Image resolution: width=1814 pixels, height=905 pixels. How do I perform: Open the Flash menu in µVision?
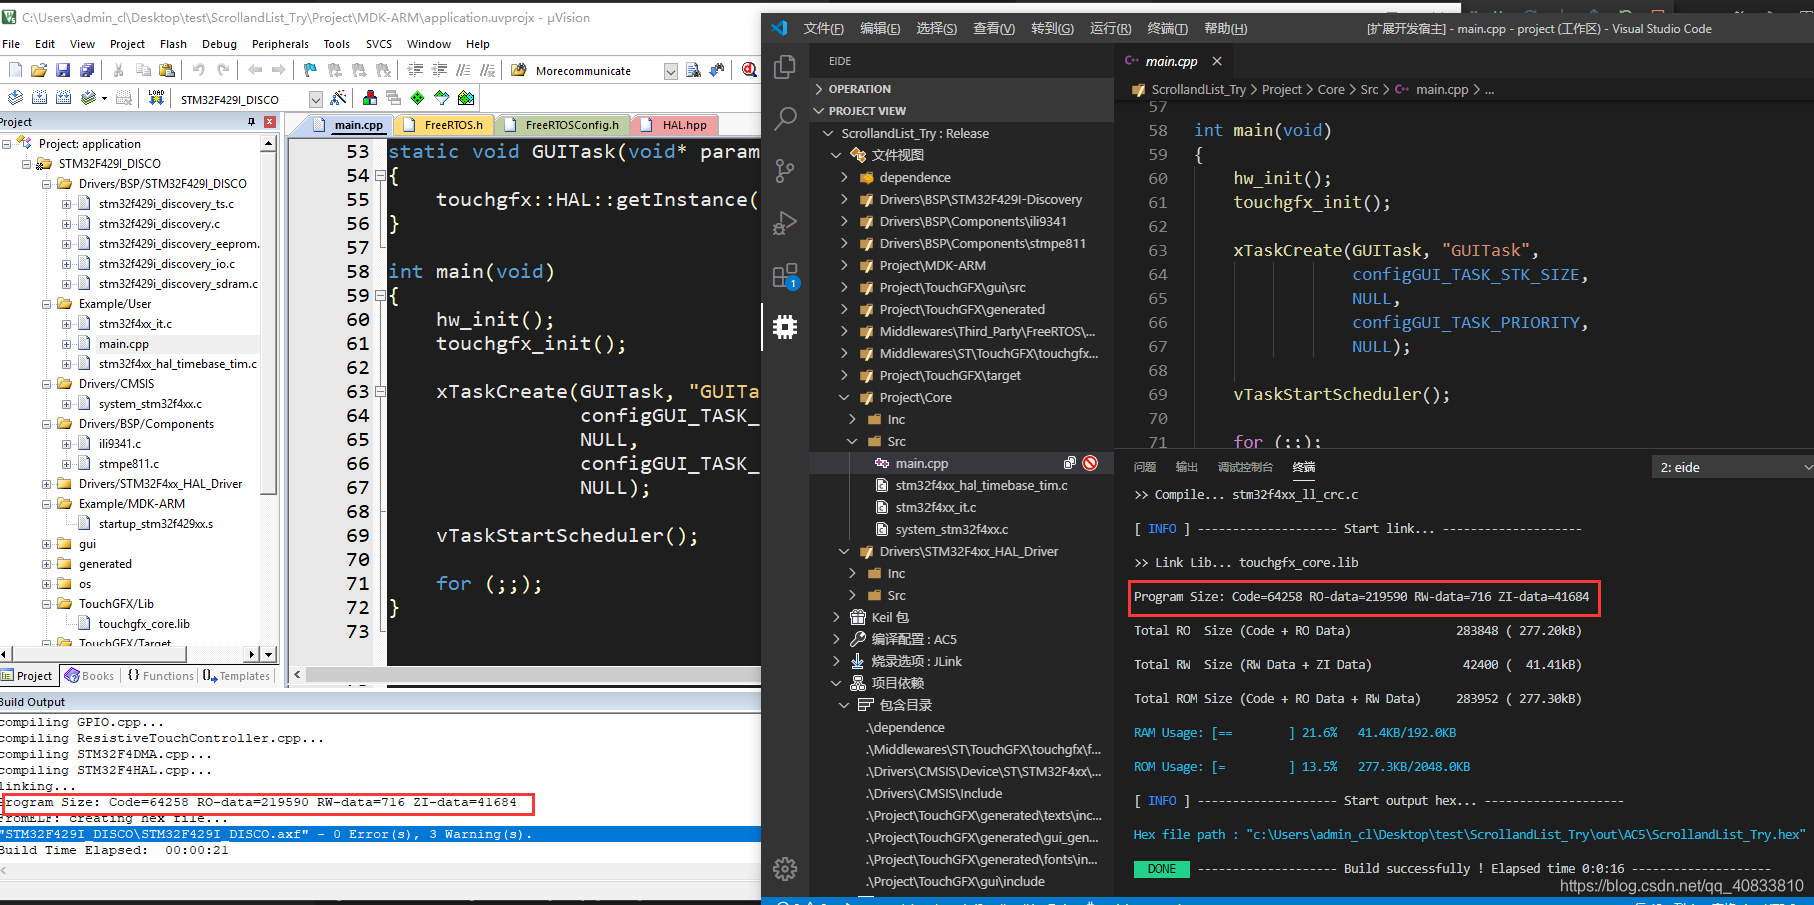[x=173, y=44]
